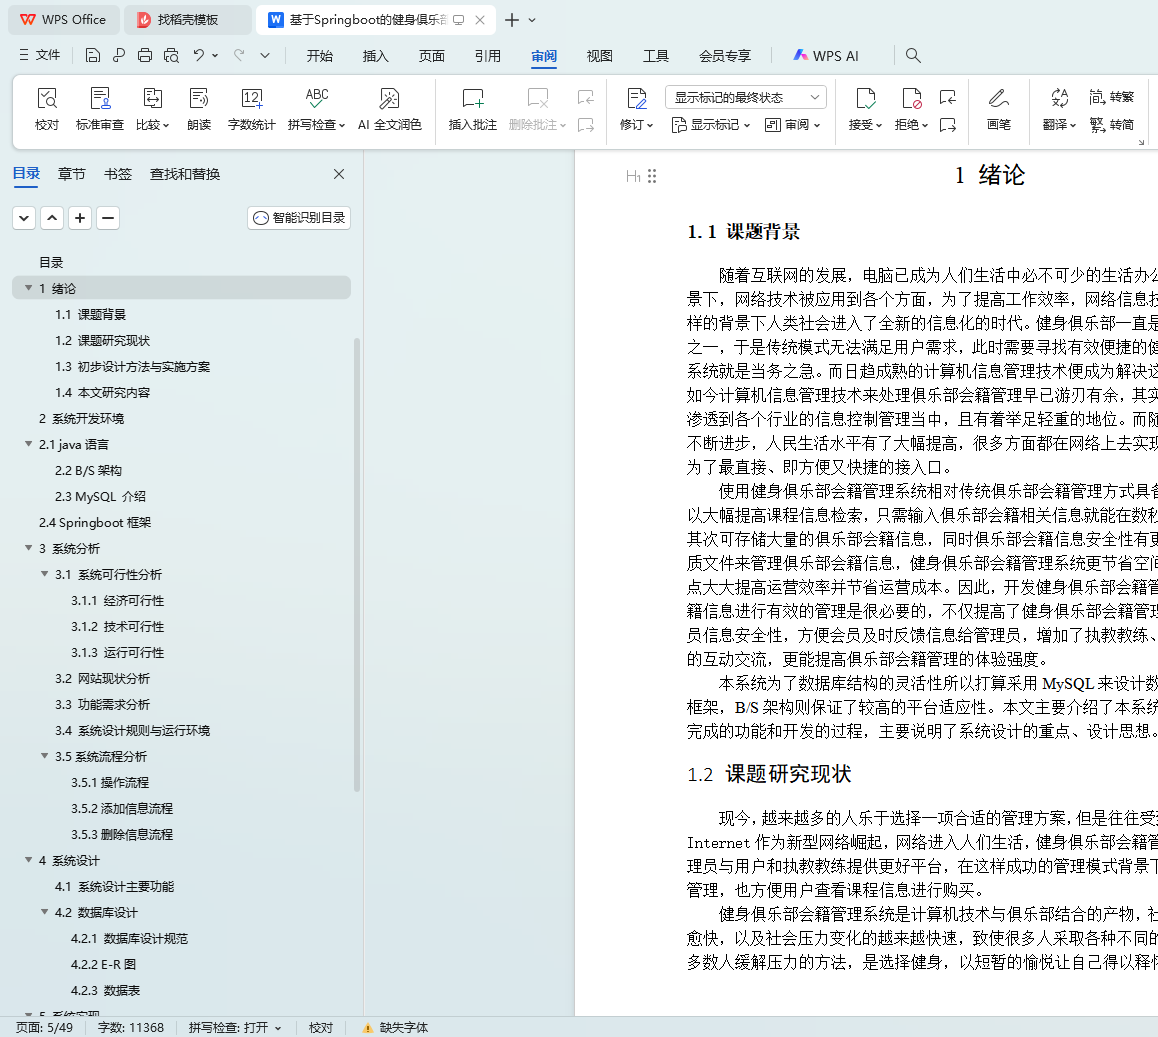The height and width of the screenshot is (1037, 1158).
Task: Switch to the 章节 panel tab
Action: tap(72, 174)
